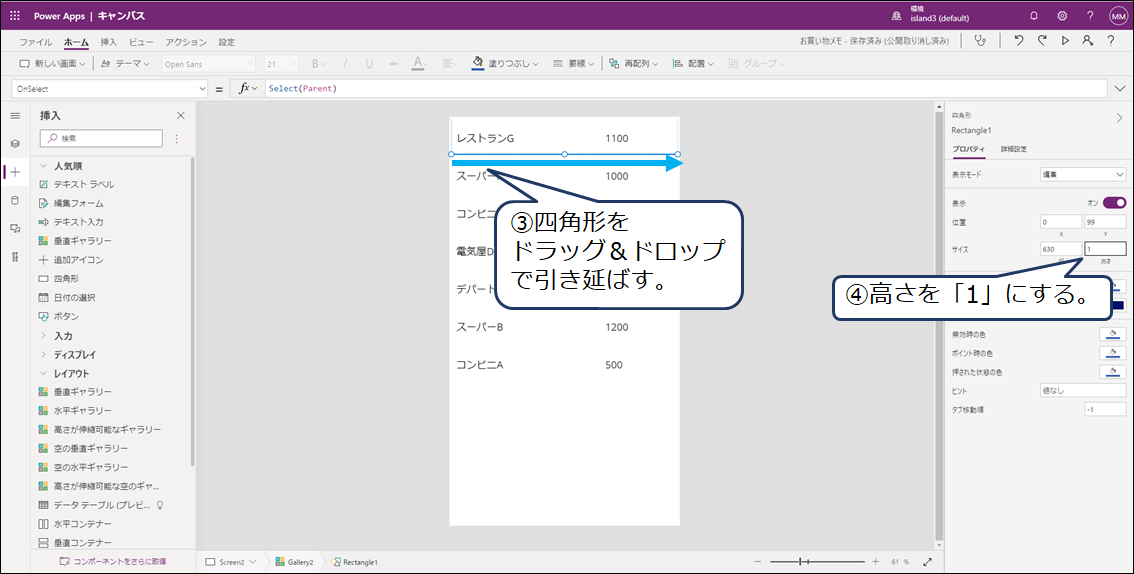The width and height of the screenshot is (1134, 574).
Task: Open the notifications bell
Action: pyautogui.click(x=1034, y=15)
